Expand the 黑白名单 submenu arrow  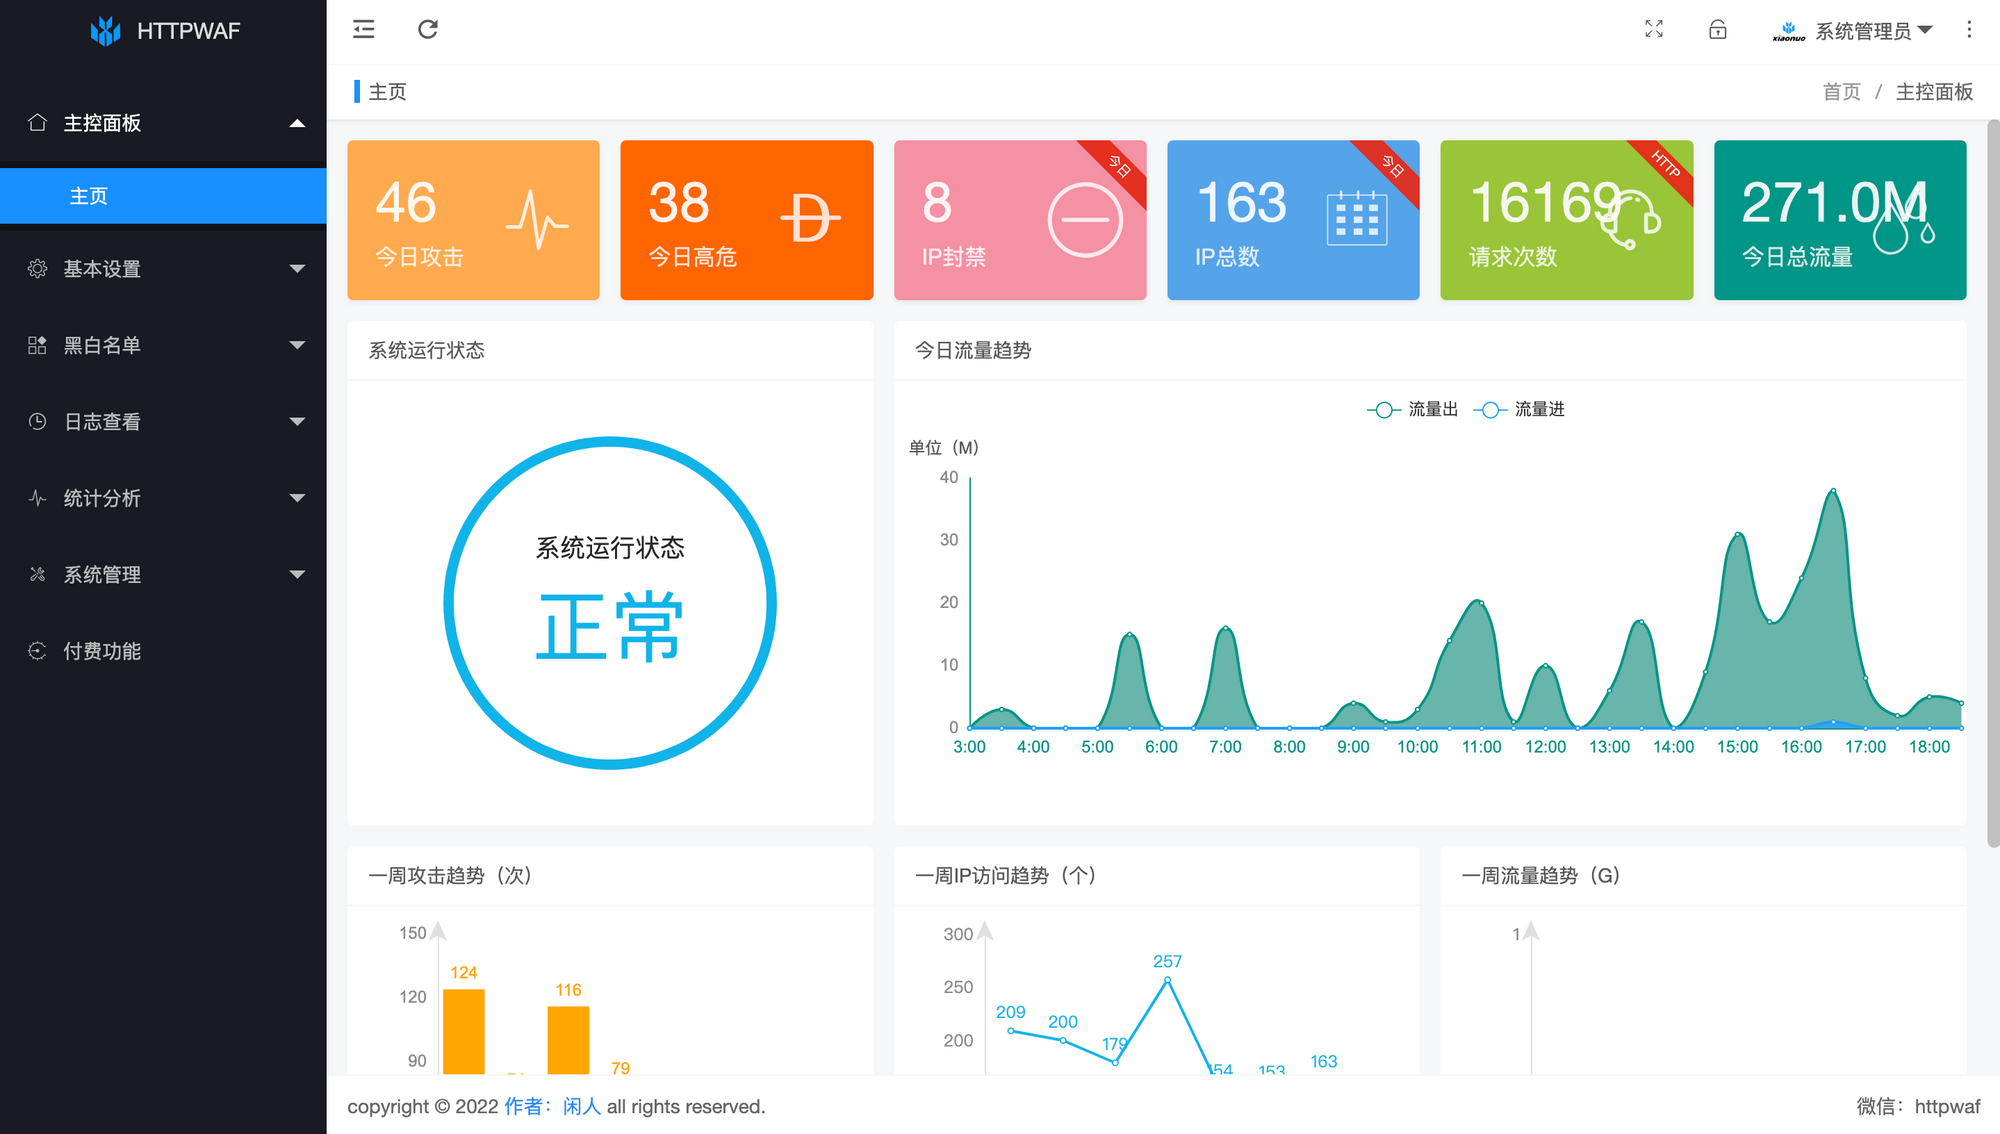[297, 345]
